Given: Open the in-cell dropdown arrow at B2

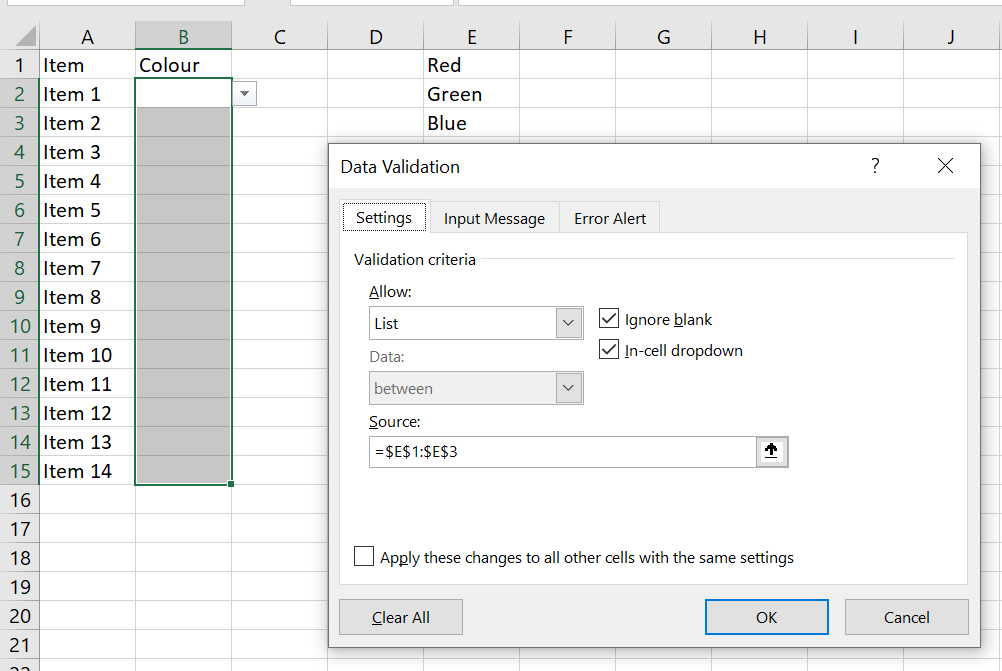Looking at the screenshot, I should click(x=245, y=94).
